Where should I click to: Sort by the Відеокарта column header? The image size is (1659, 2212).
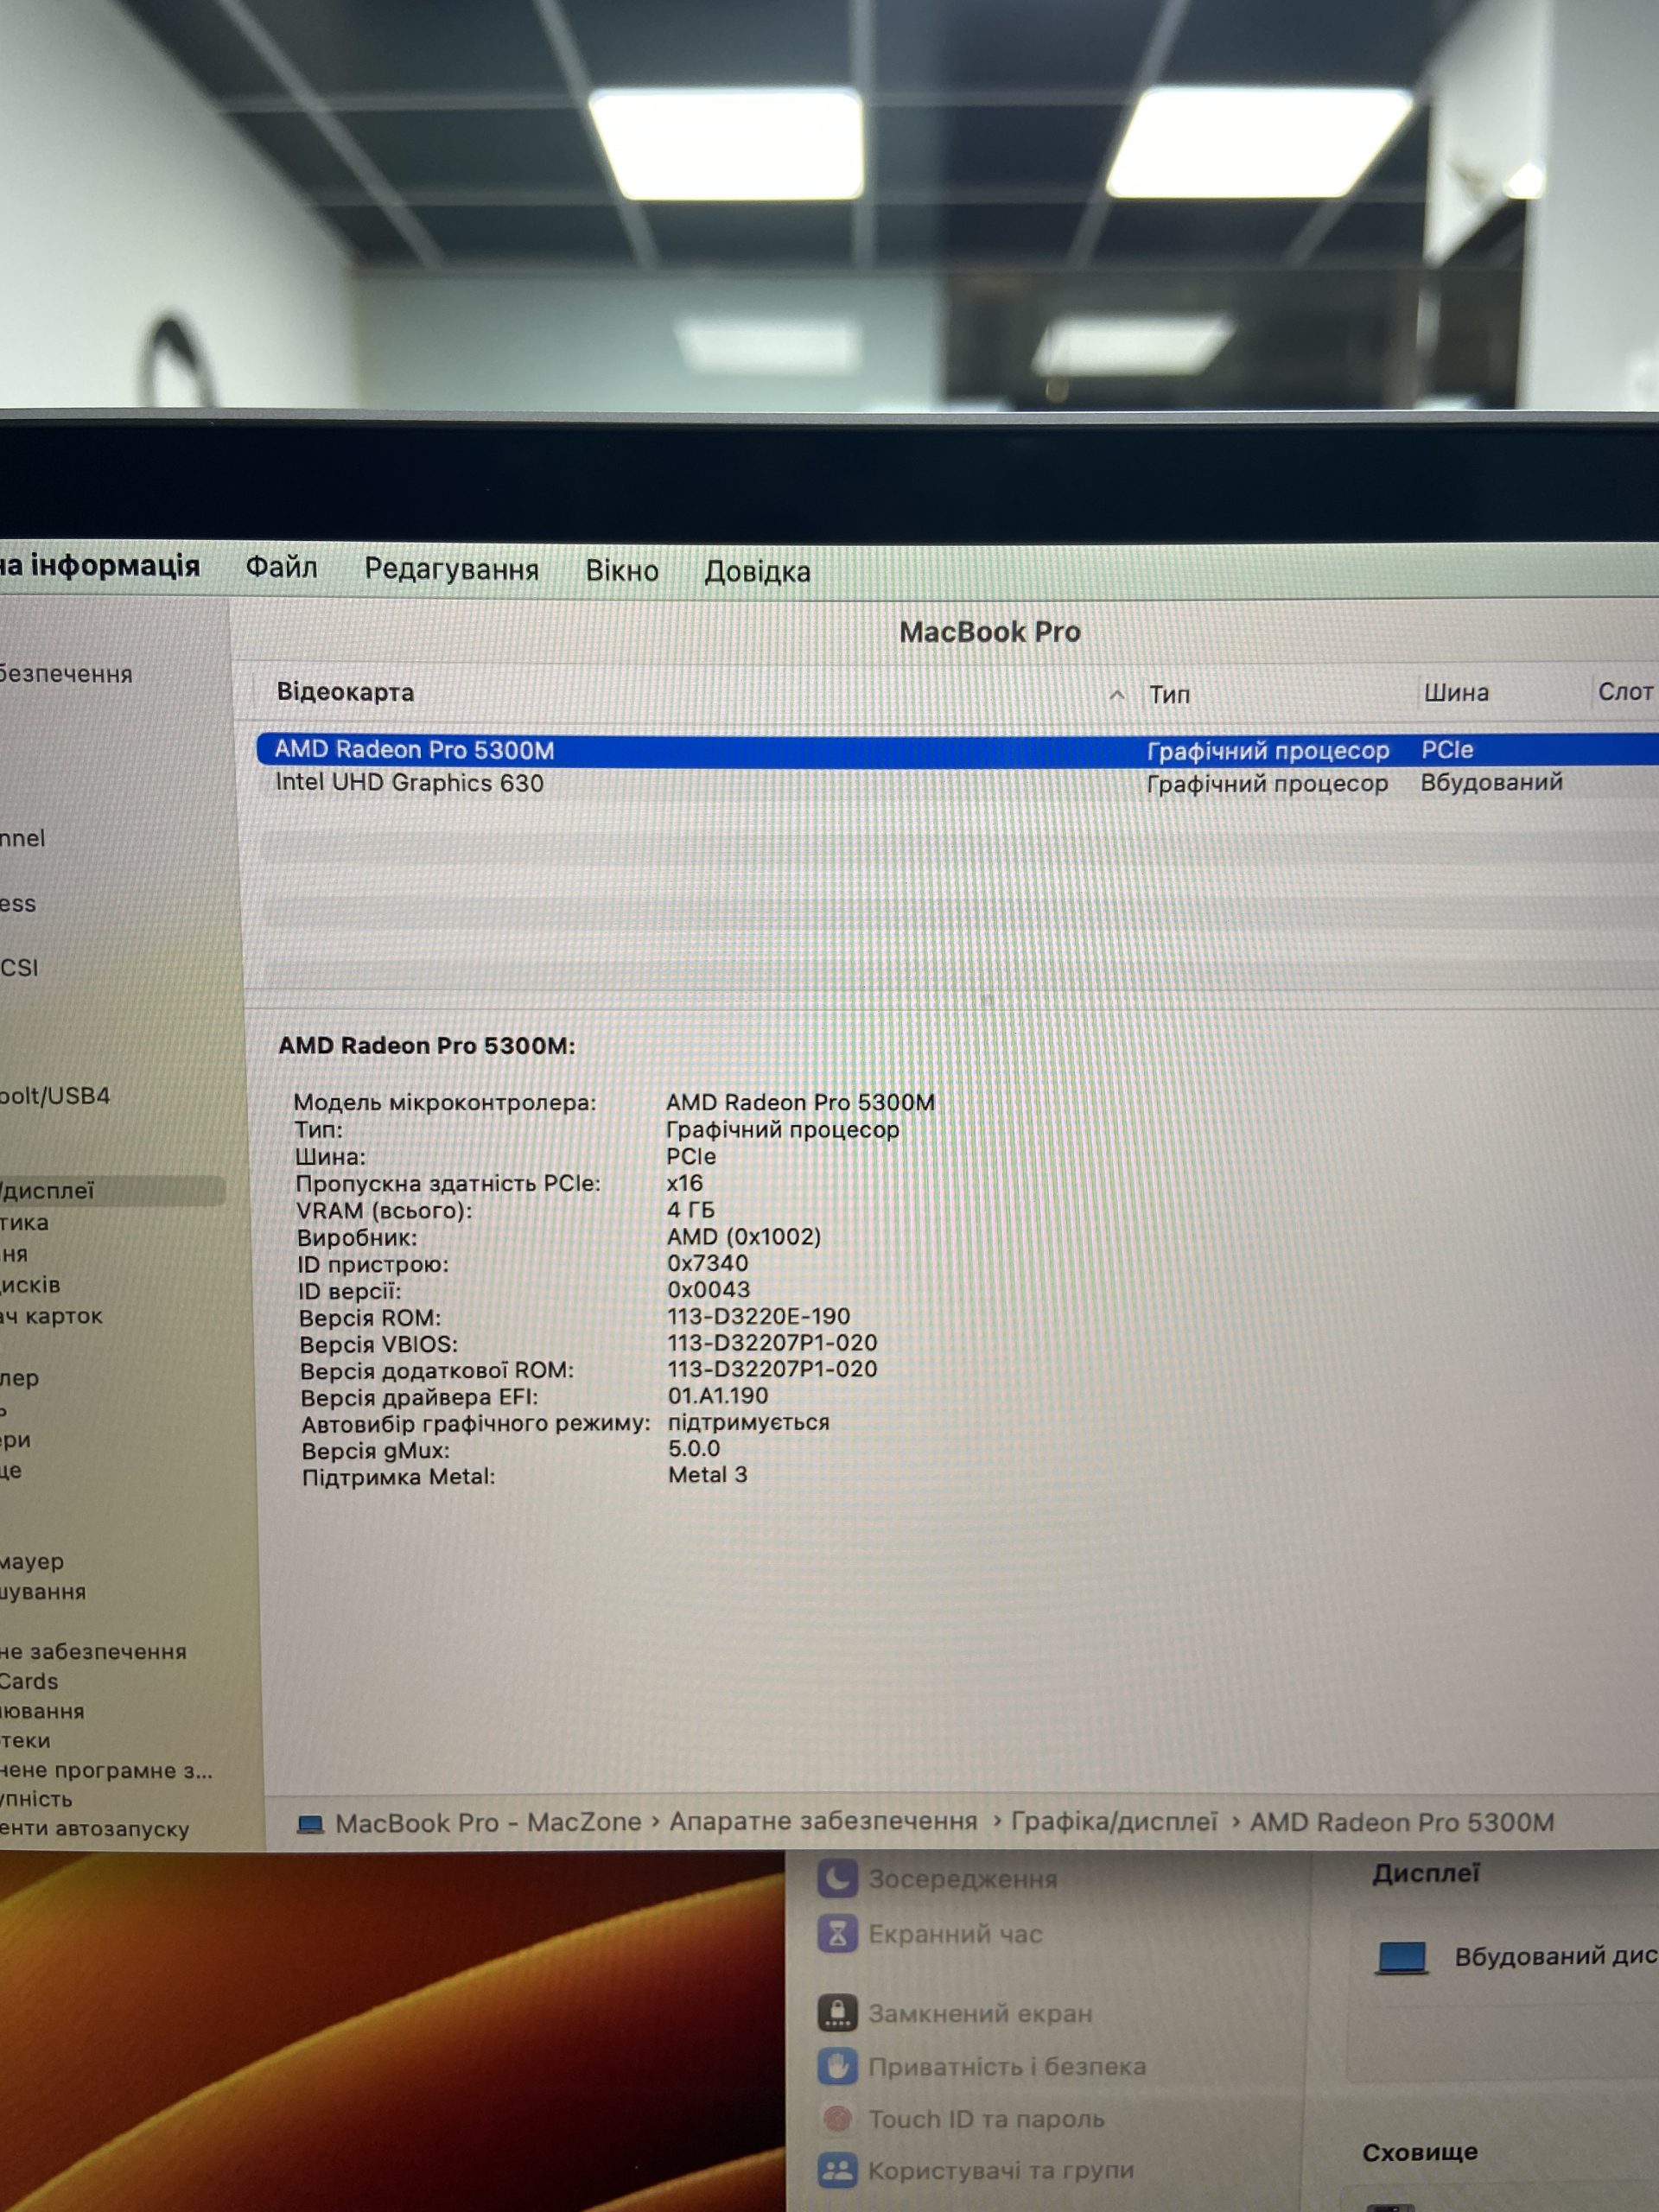(345, 692)
